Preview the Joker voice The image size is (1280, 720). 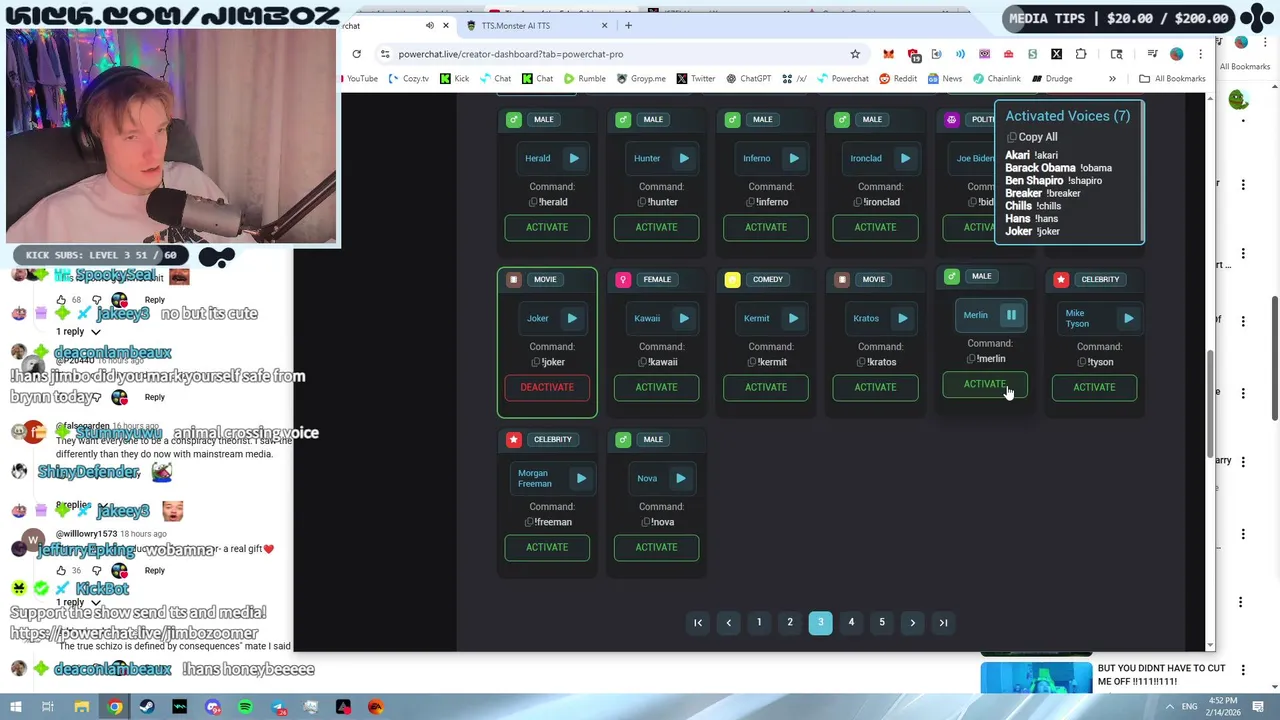pyautogui.click(x=572, y=318)
